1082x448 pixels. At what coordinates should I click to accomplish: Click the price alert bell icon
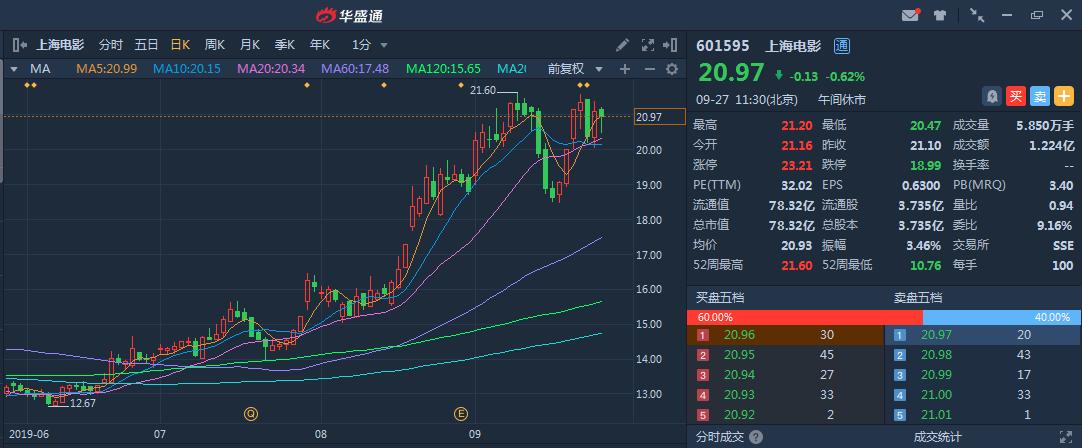pos(992,97)
